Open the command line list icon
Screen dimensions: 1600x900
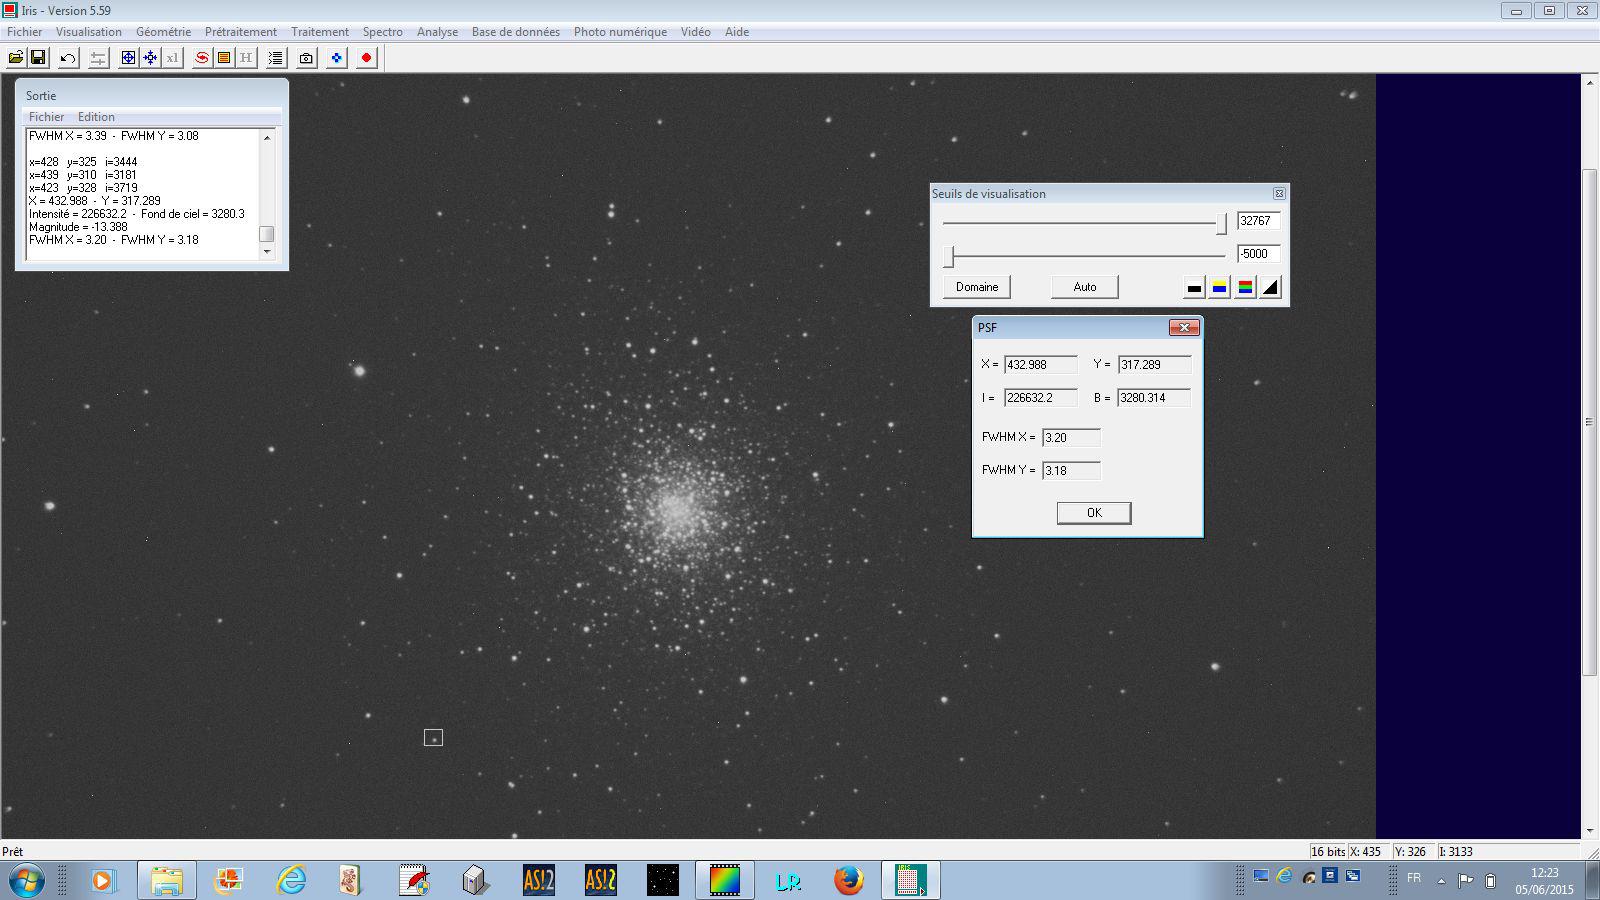tap(276, 58)
